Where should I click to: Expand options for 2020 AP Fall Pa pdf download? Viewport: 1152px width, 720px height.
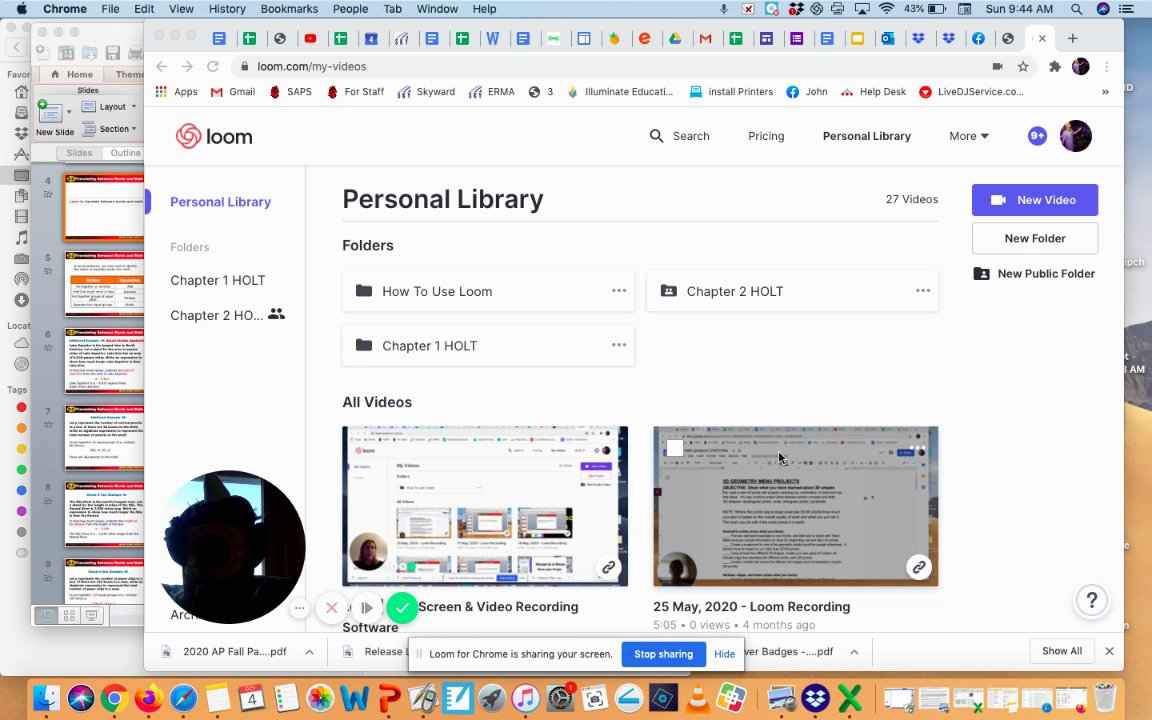[309, 652]
